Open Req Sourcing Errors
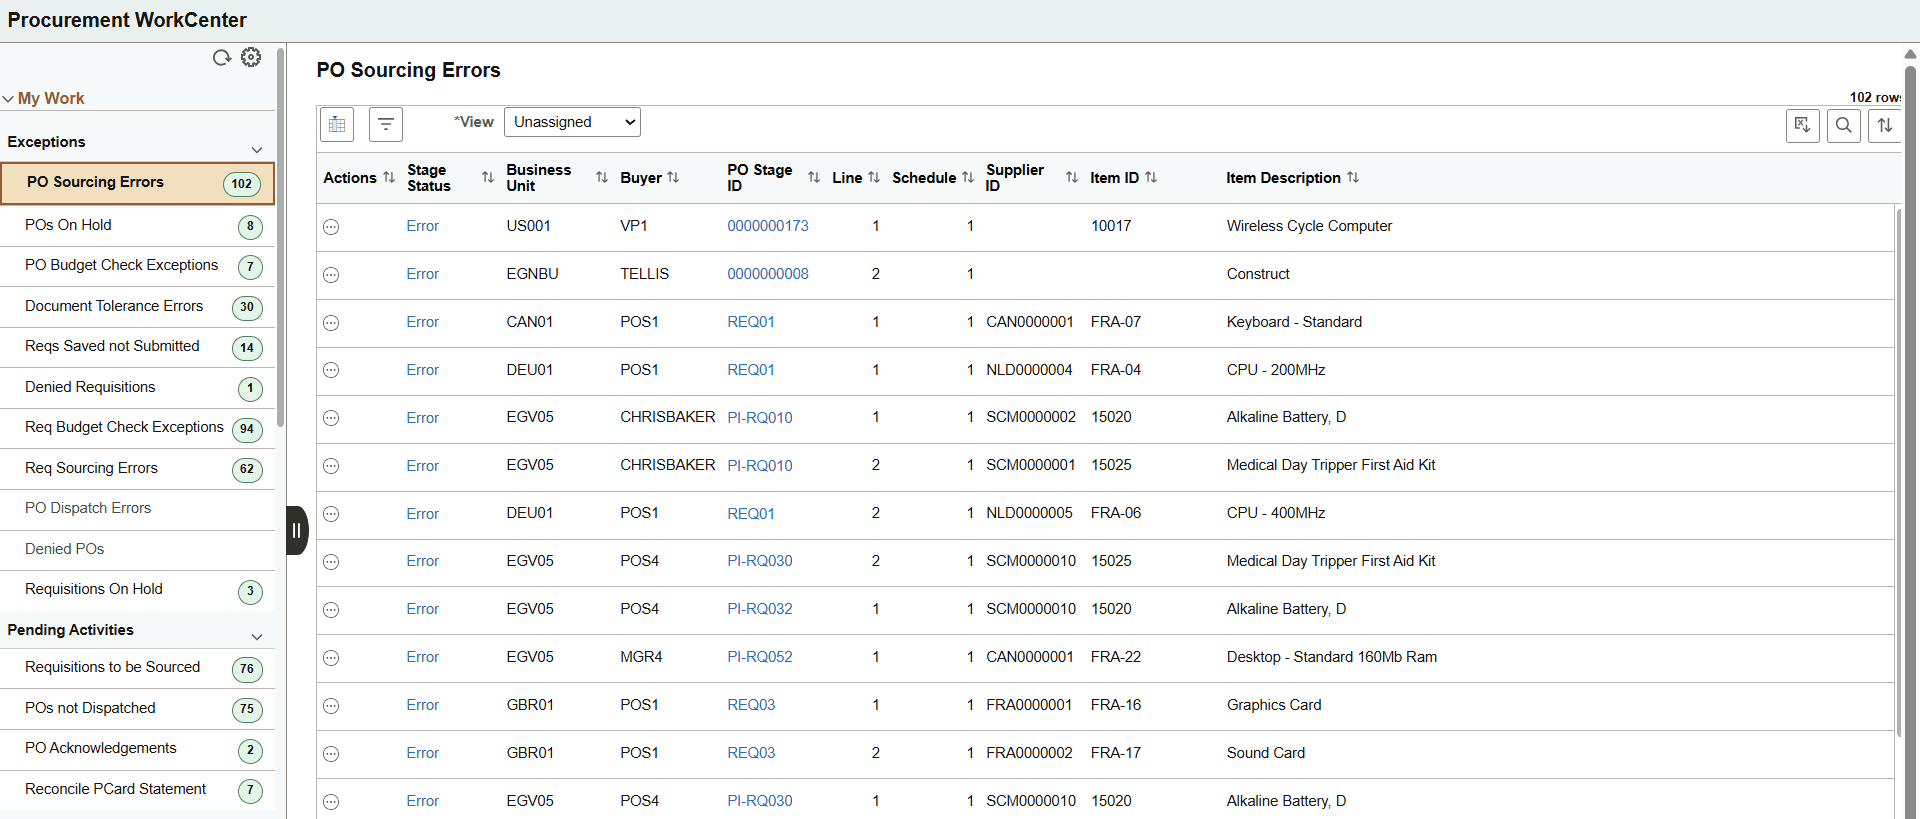Image resolution: width=1920 pixels, height=819 pixels. (137, 469)
